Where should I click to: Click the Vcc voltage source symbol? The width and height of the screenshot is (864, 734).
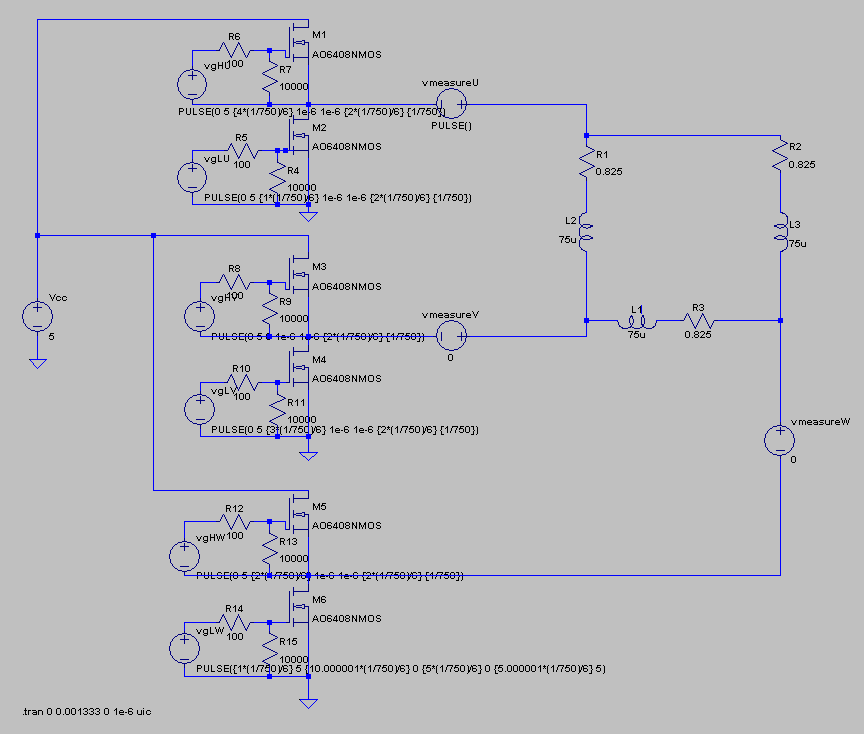click(37, 317)
